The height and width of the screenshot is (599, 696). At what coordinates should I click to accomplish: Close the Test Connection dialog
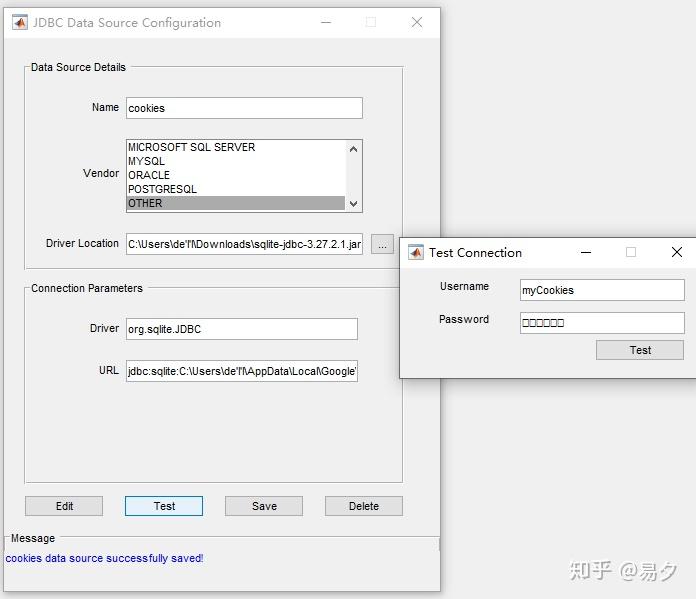(x=676, y=252)
